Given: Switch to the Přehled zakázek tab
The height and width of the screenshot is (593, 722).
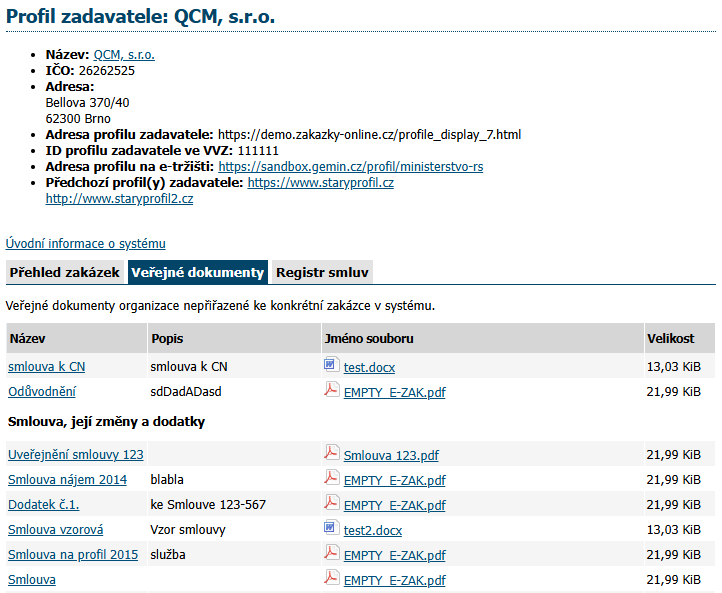Looking at the screenshot, I should [x=64, y=272].
